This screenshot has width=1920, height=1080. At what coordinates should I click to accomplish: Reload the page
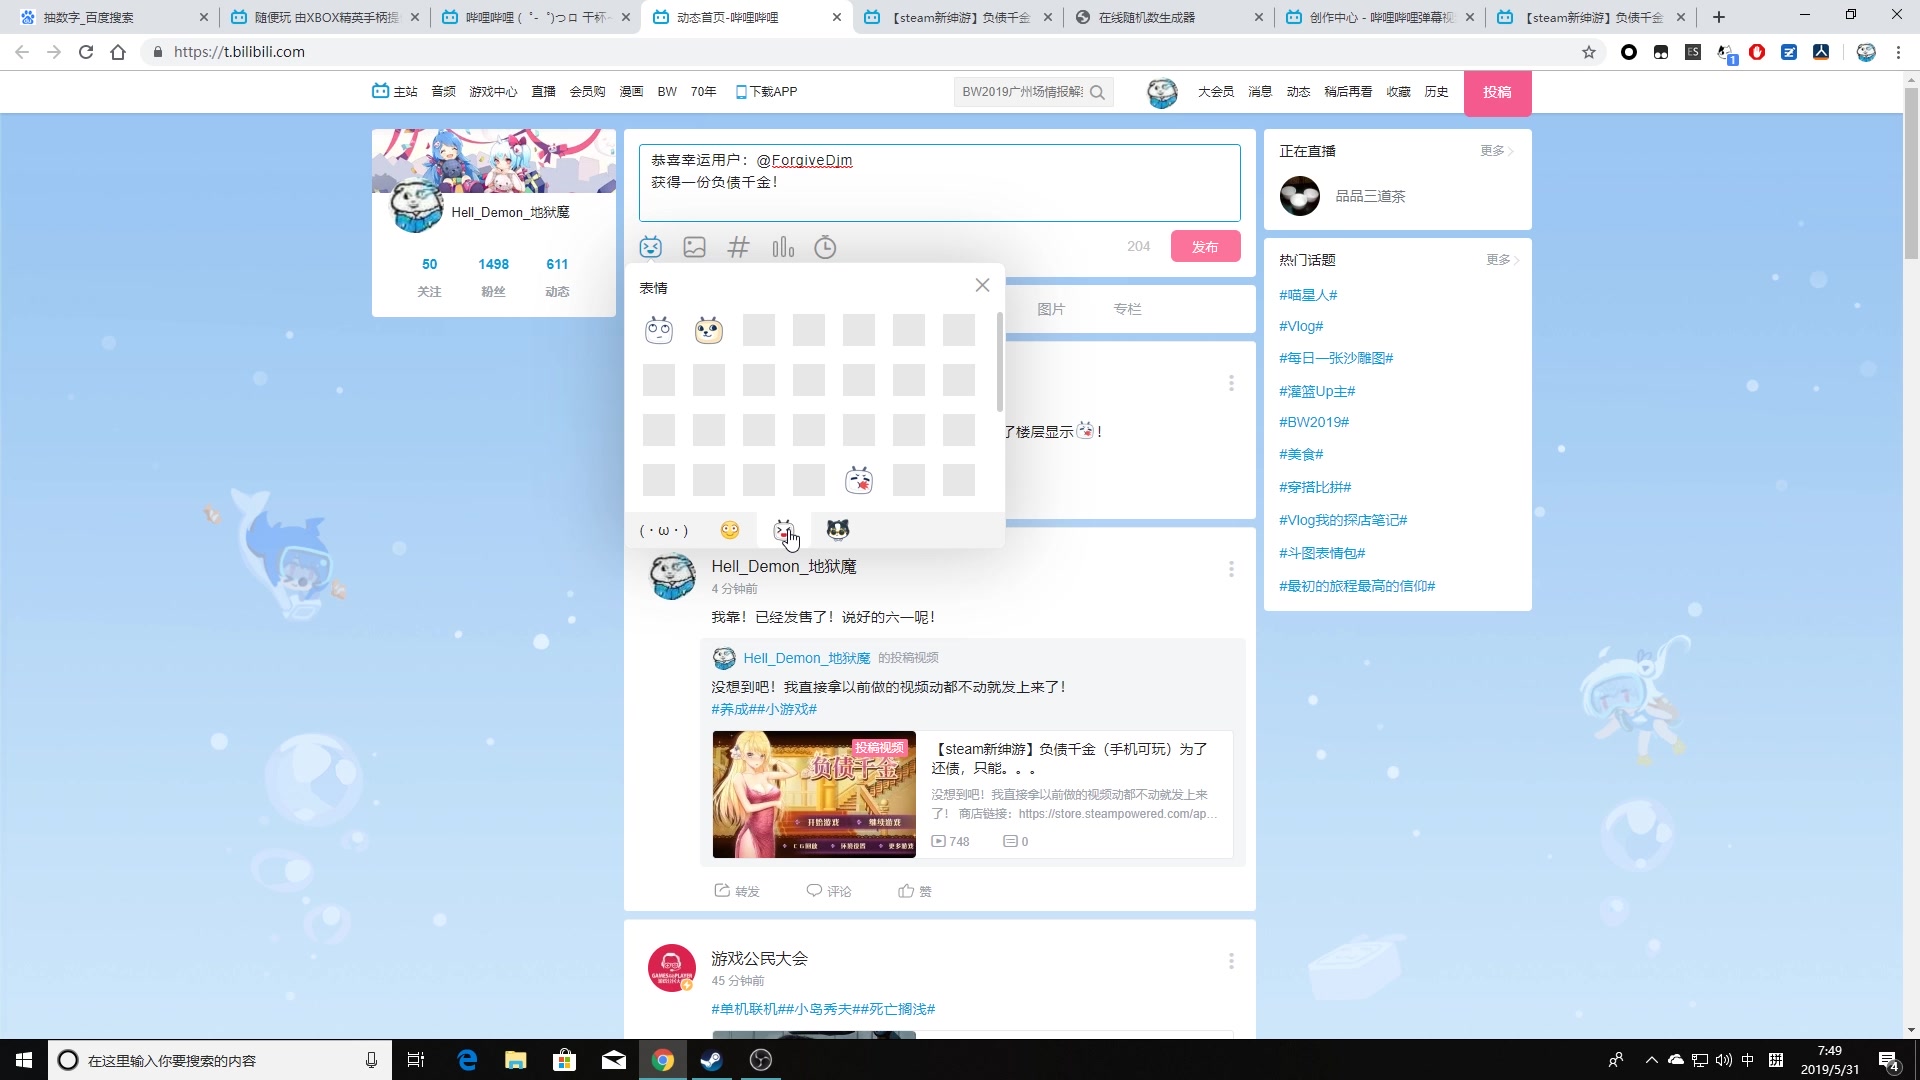(86, 52)
